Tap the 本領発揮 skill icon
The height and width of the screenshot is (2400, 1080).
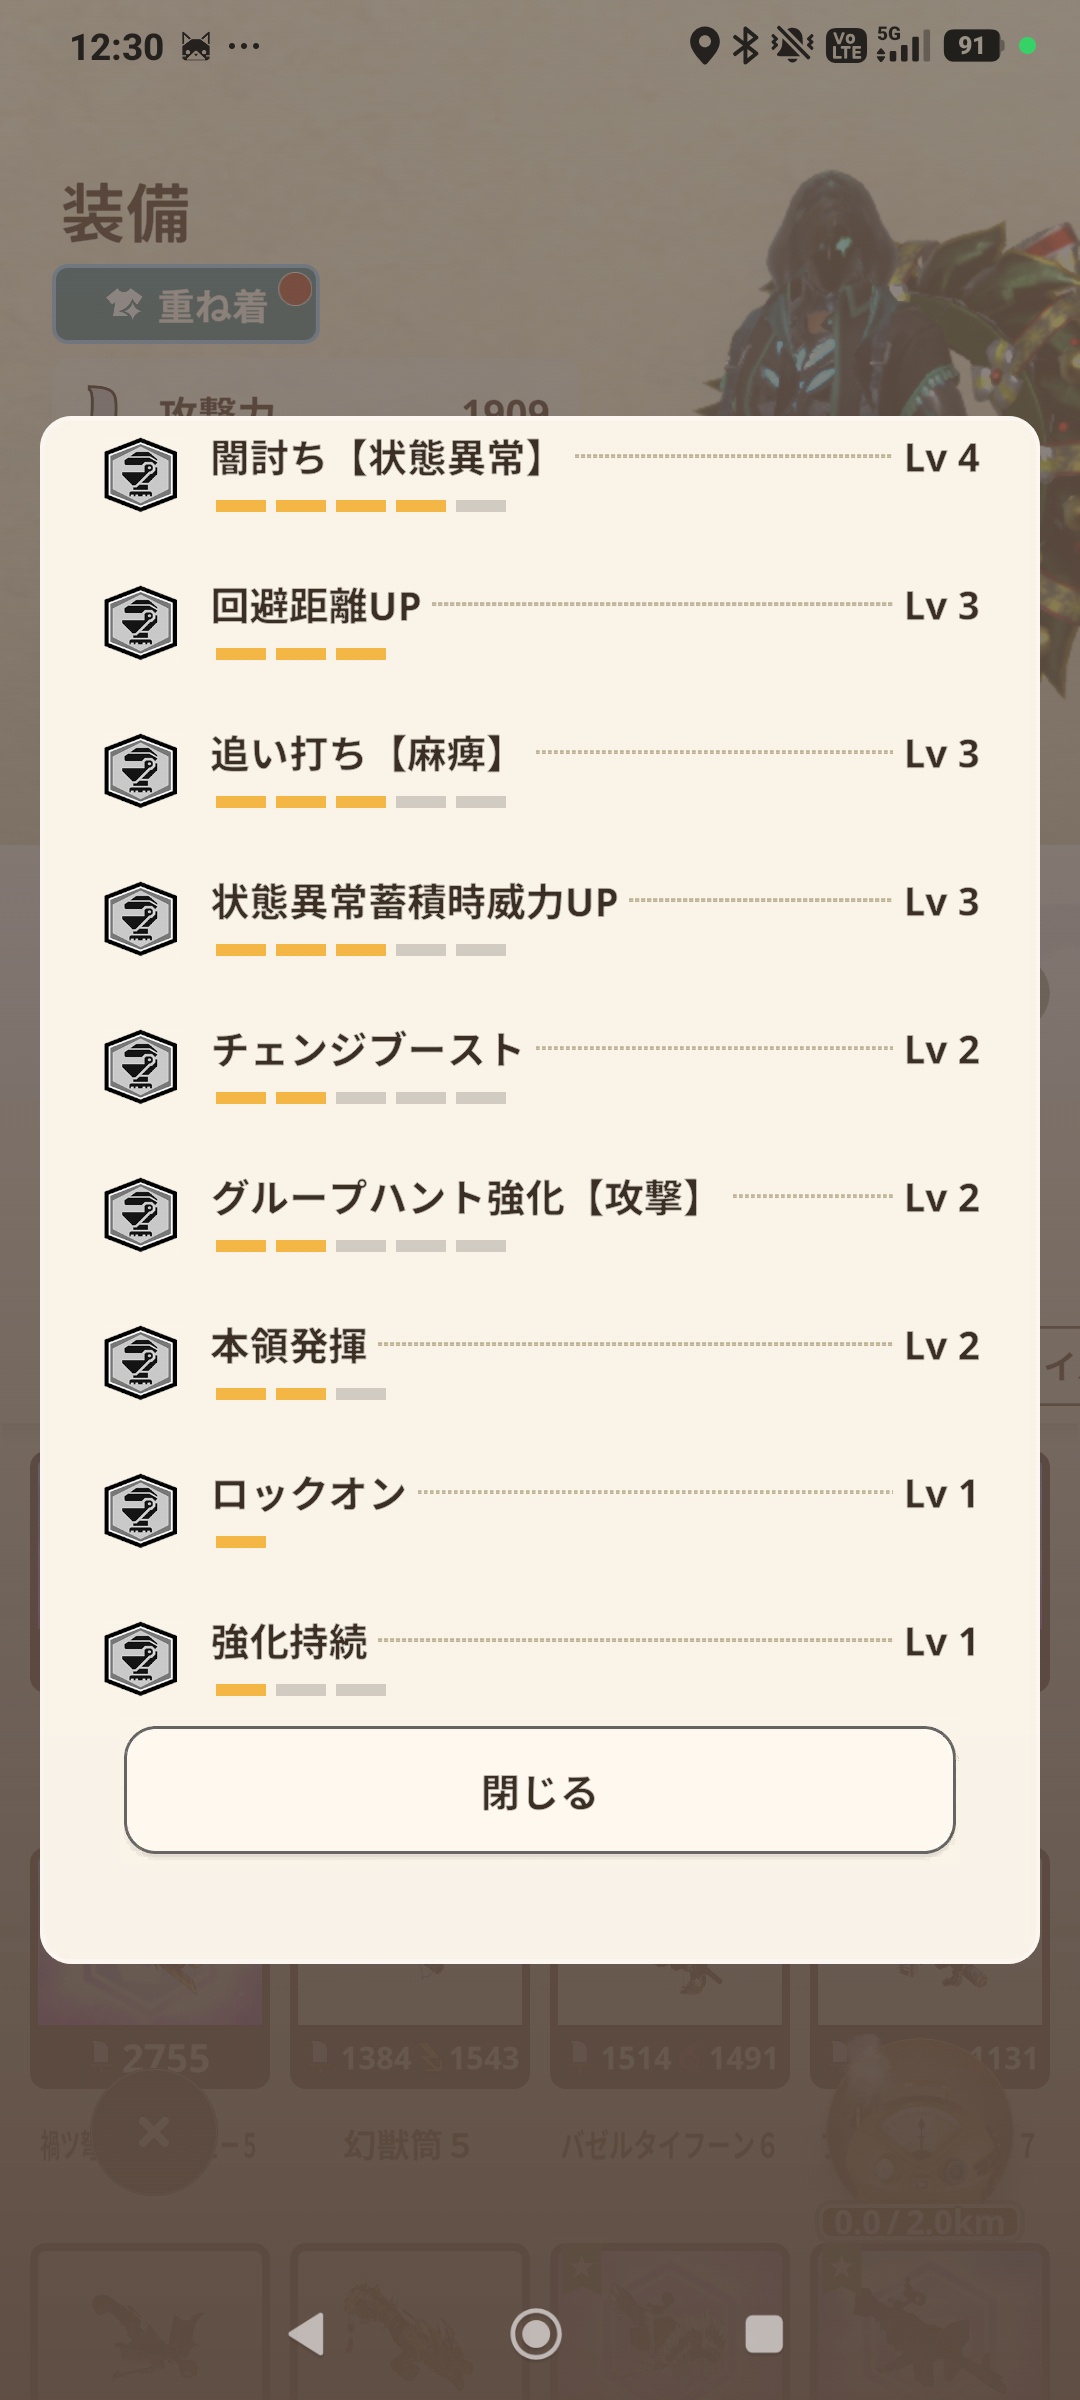pyautogui.click(x=141, y=1363)
